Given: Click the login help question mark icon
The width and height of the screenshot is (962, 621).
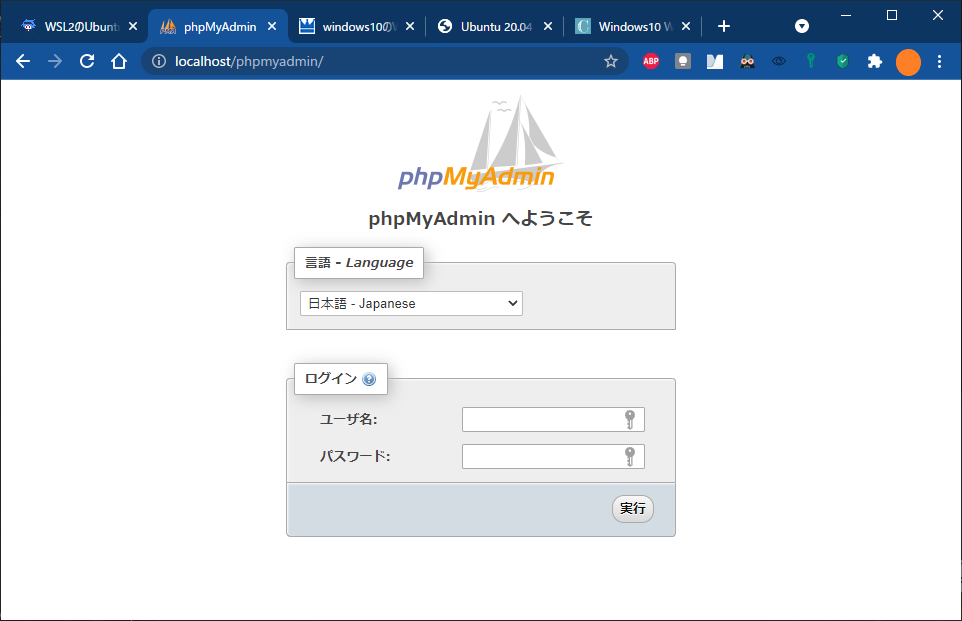Looking at the screenshot, I should click(x=369, y=379).
